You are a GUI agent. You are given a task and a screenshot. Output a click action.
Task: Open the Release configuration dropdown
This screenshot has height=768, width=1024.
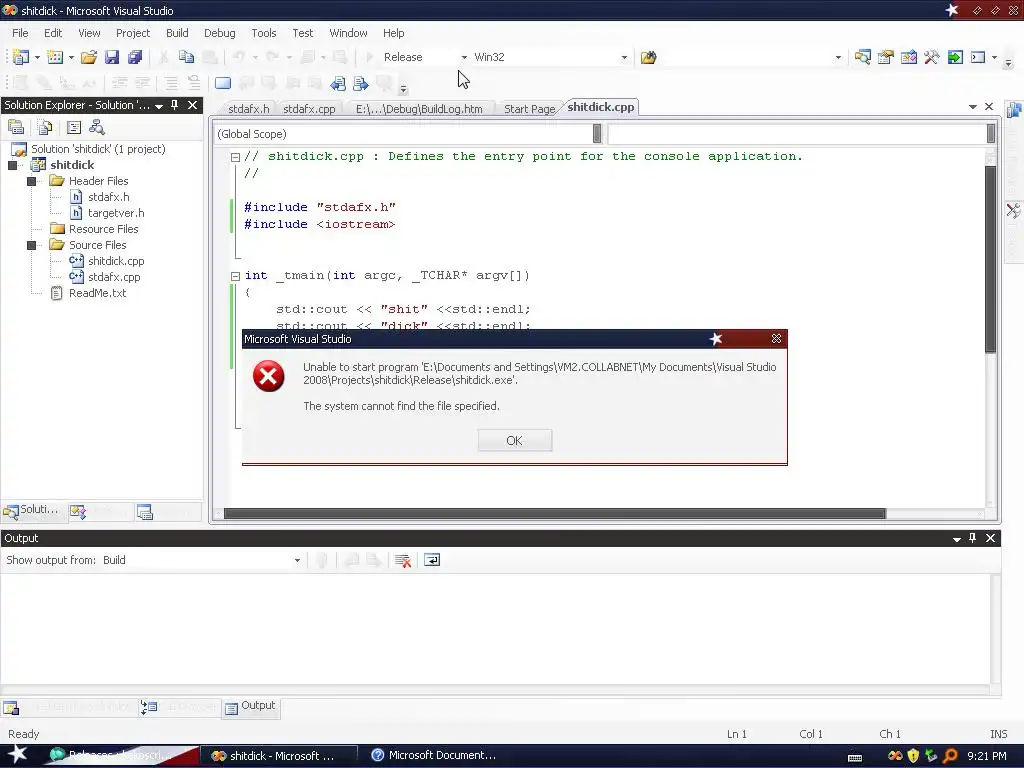point(464,57)
